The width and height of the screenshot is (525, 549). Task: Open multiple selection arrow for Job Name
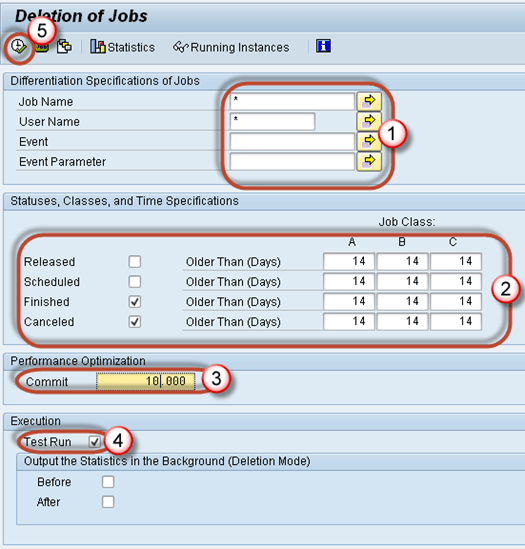(x=369, y=102)
